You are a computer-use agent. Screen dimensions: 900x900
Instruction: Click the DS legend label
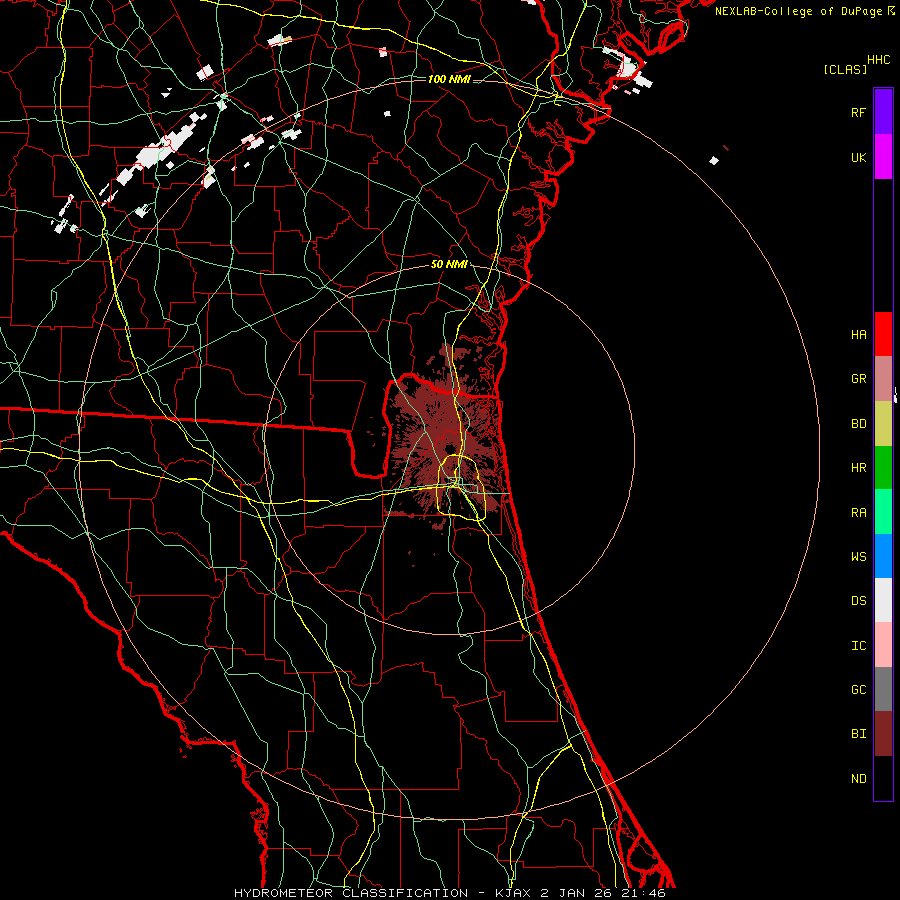858,601
